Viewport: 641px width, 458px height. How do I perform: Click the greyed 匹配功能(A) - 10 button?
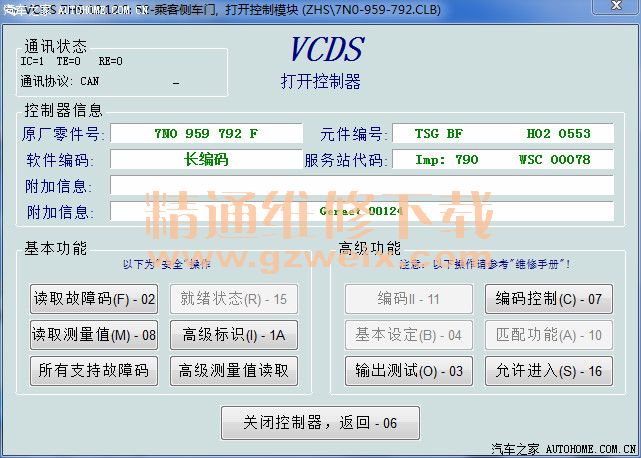[549, 335]
